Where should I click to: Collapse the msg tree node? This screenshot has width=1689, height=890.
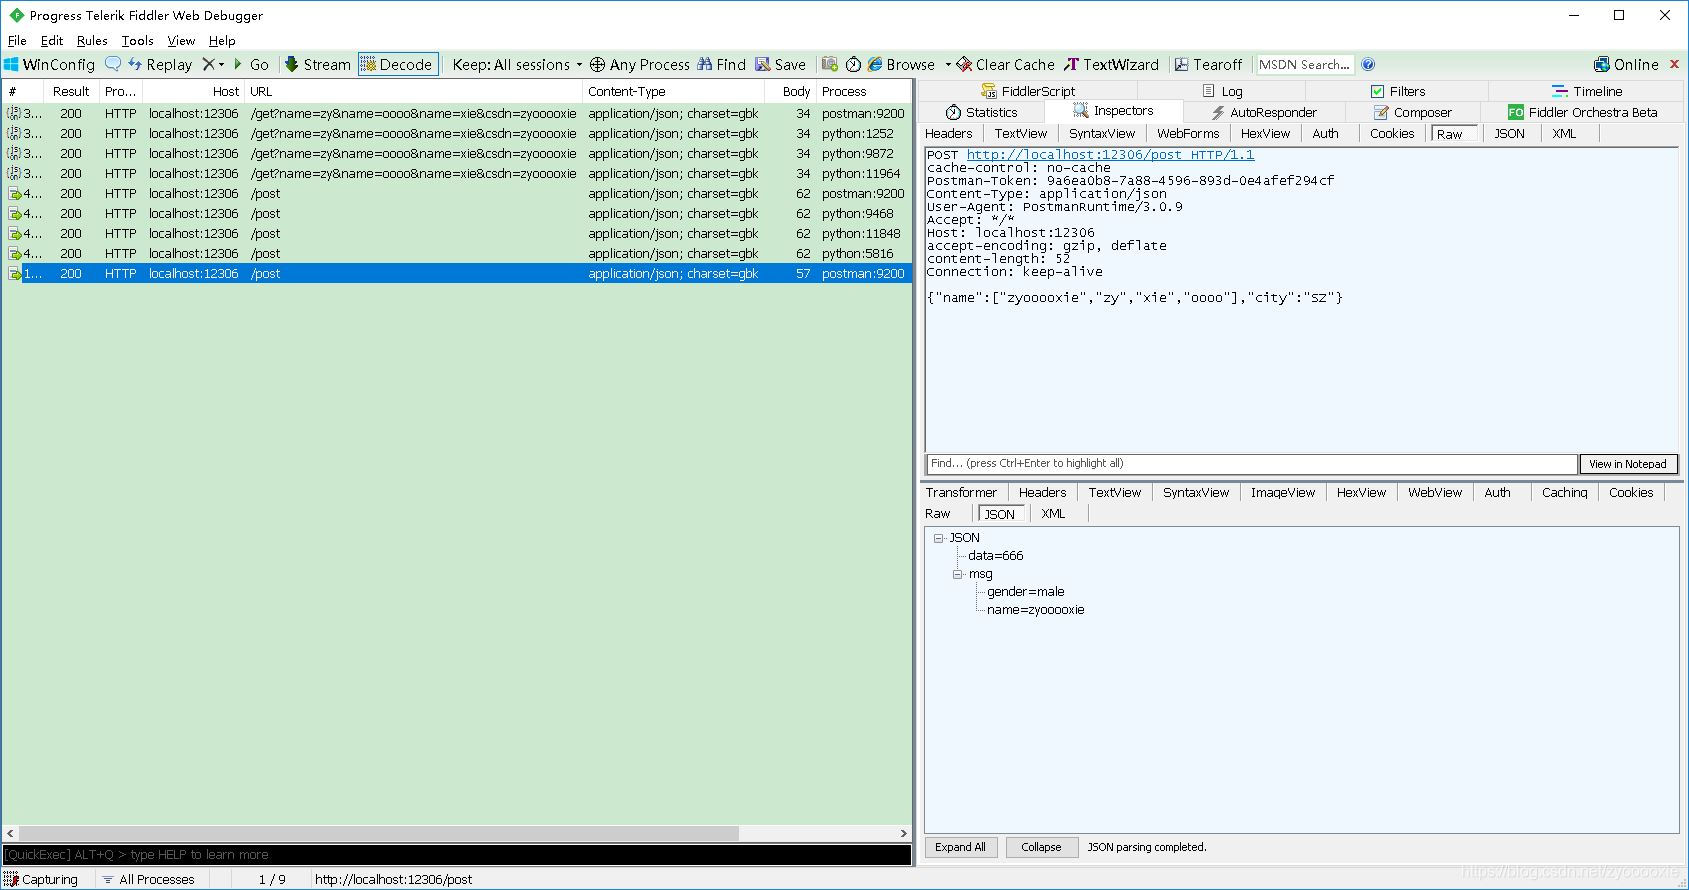pyautogui.click(x=958, y=574)
